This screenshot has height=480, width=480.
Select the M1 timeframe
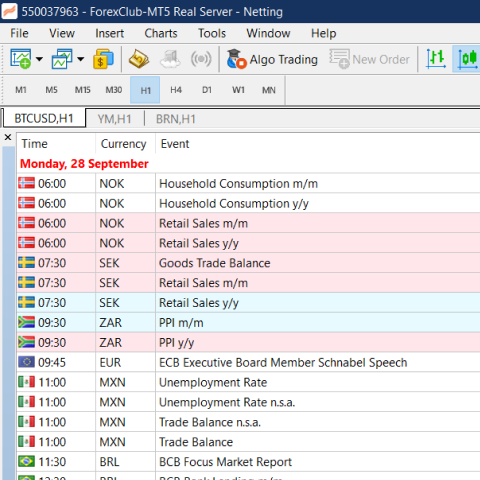pyautogui.click(x=21, y=90)
